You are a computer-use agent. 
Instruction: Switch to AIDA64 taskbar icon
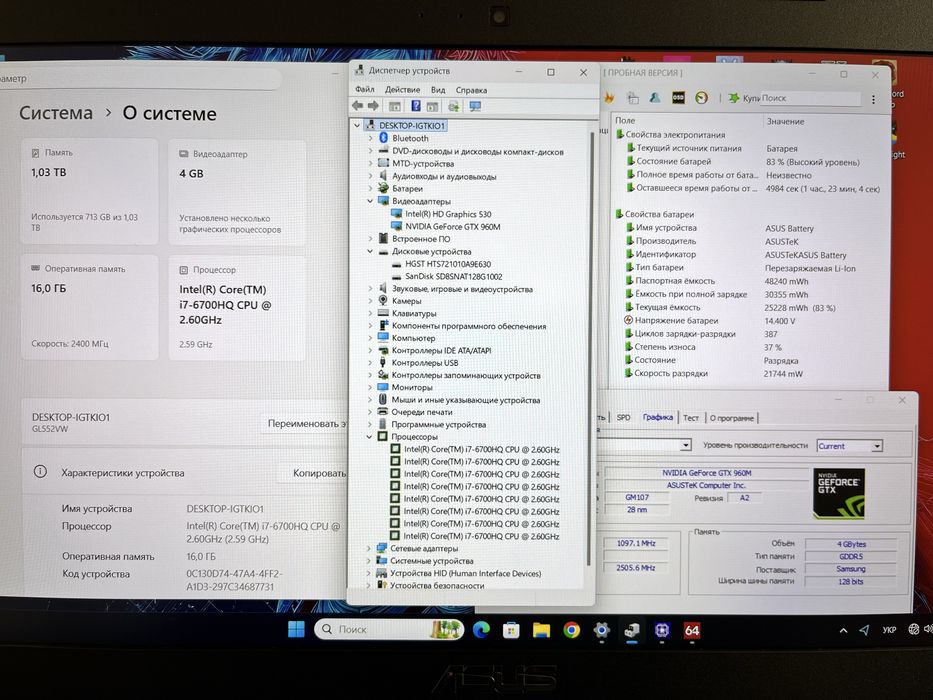pos(692,630)
